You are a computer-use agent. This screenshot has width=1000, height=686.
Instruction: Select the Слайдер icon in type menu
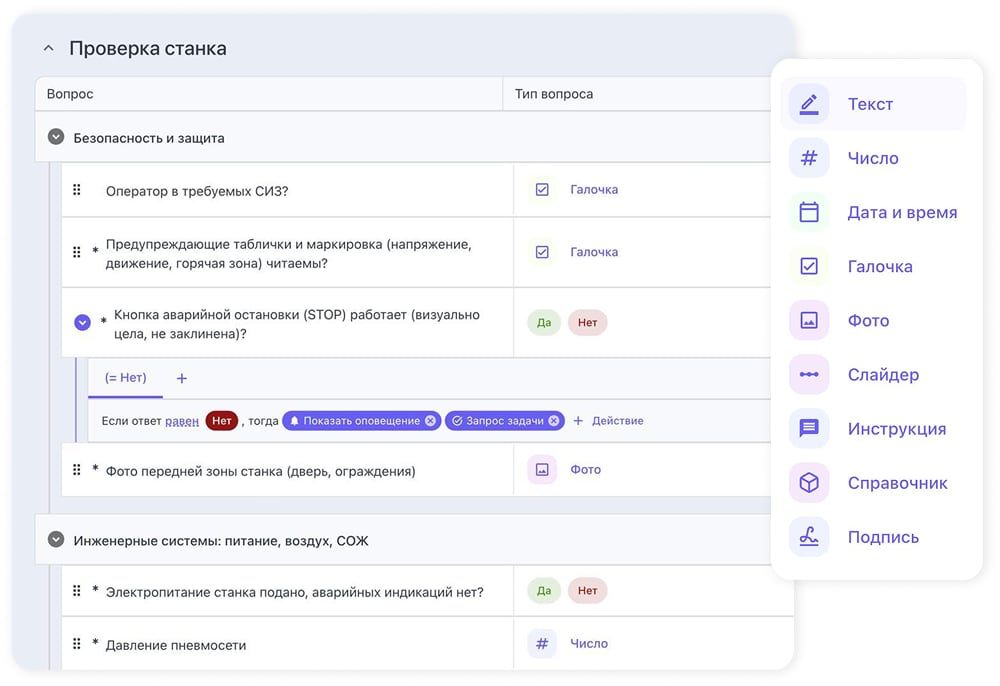point(809,374)
